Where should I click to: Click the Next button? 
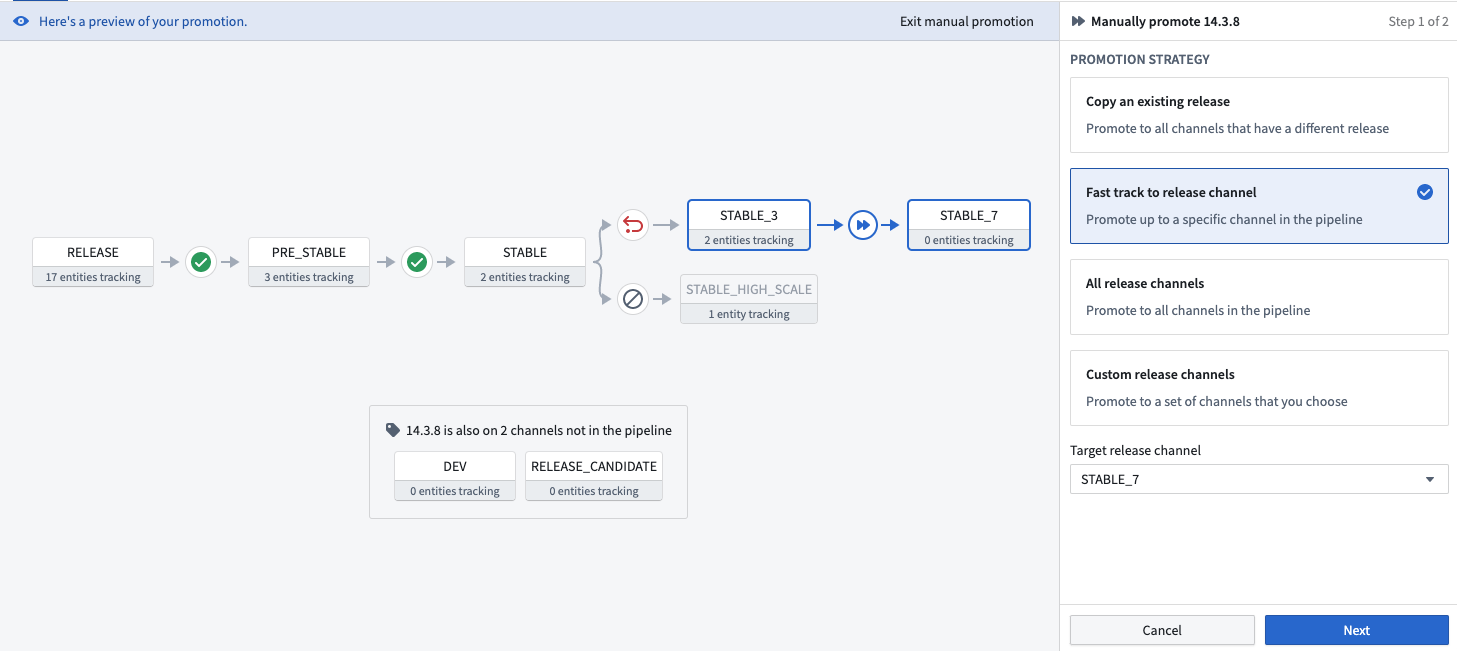[x=1356, y=630]
